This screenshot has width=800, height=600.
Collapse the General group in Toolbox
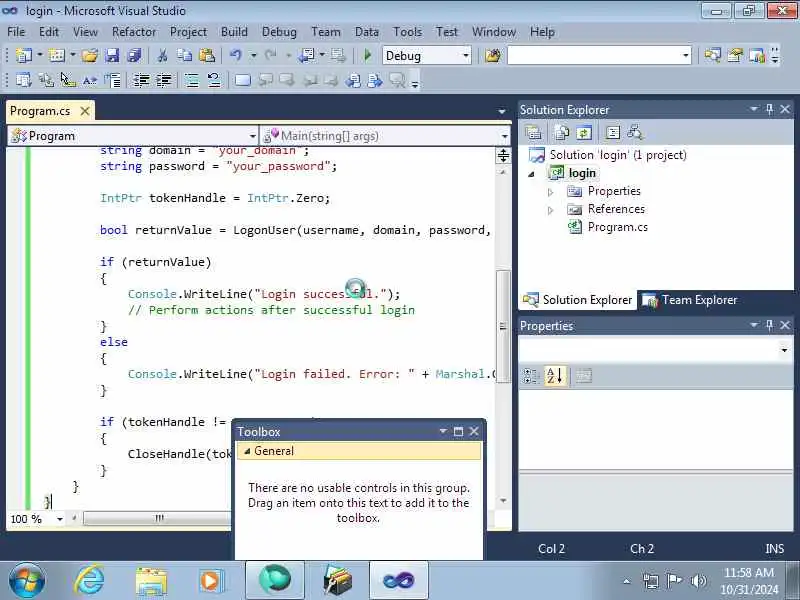(247, 451)
